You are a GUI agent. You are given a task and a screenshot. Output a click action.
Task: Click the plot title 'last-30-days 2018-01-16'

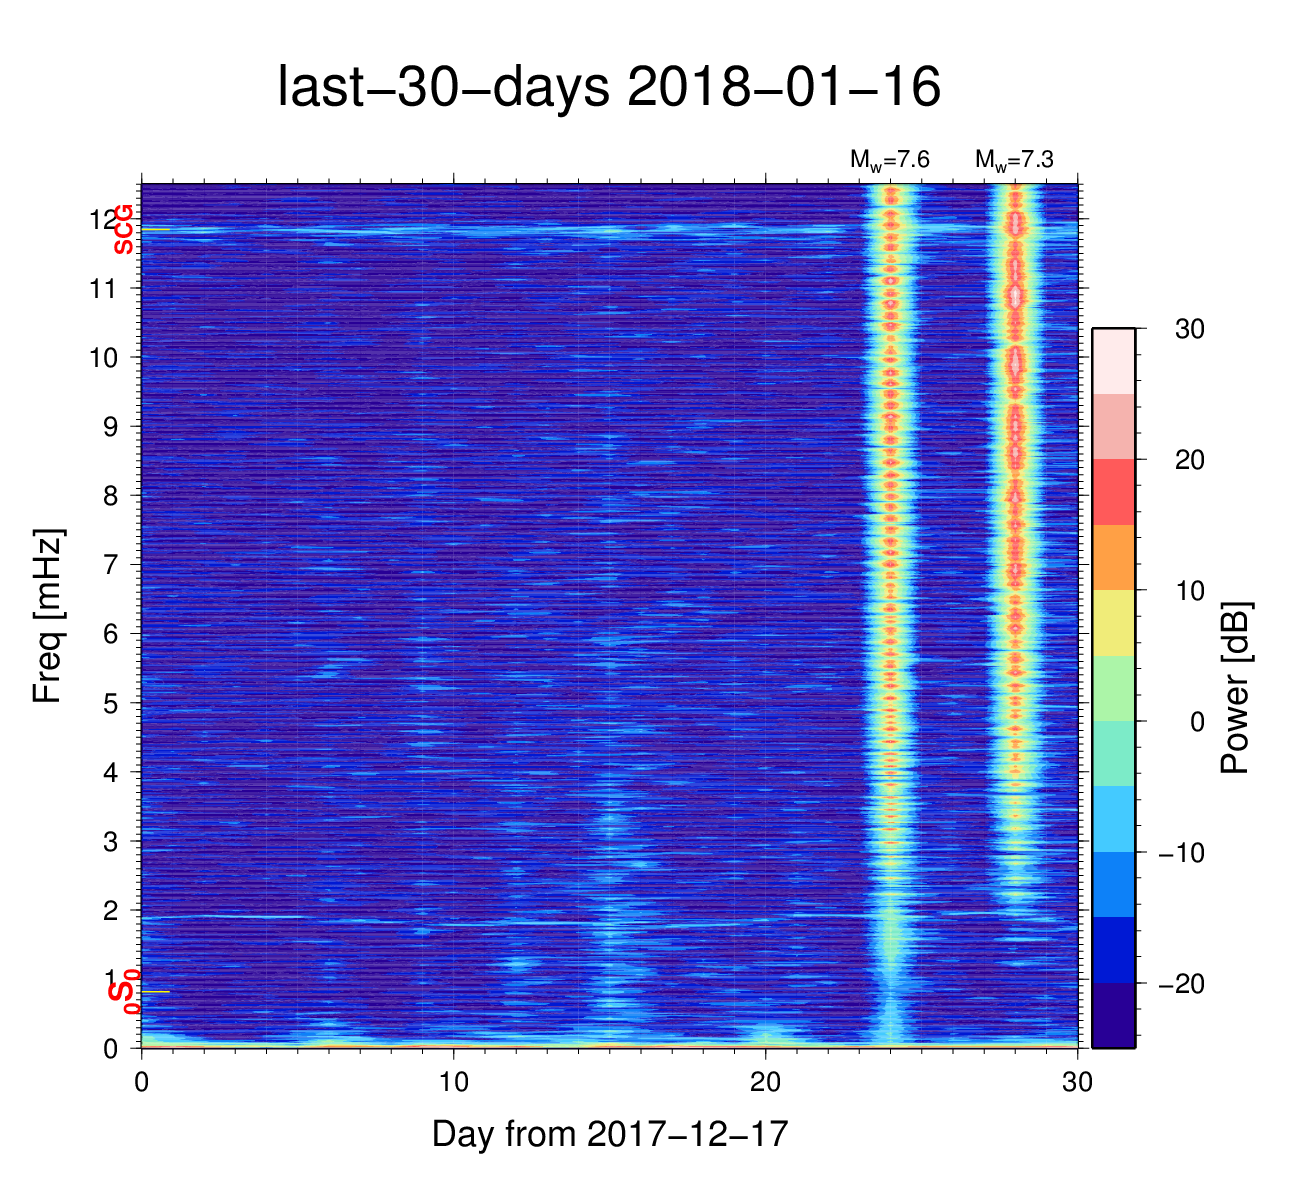tap(608, 88)
